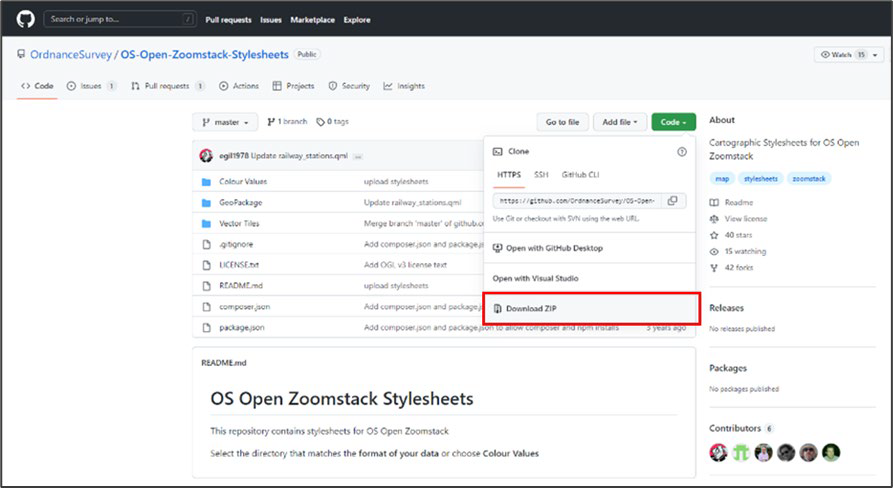Viewport: 893px width, 488px height.
Task: Click Issues in top navigation
Action: pos(271,20)
